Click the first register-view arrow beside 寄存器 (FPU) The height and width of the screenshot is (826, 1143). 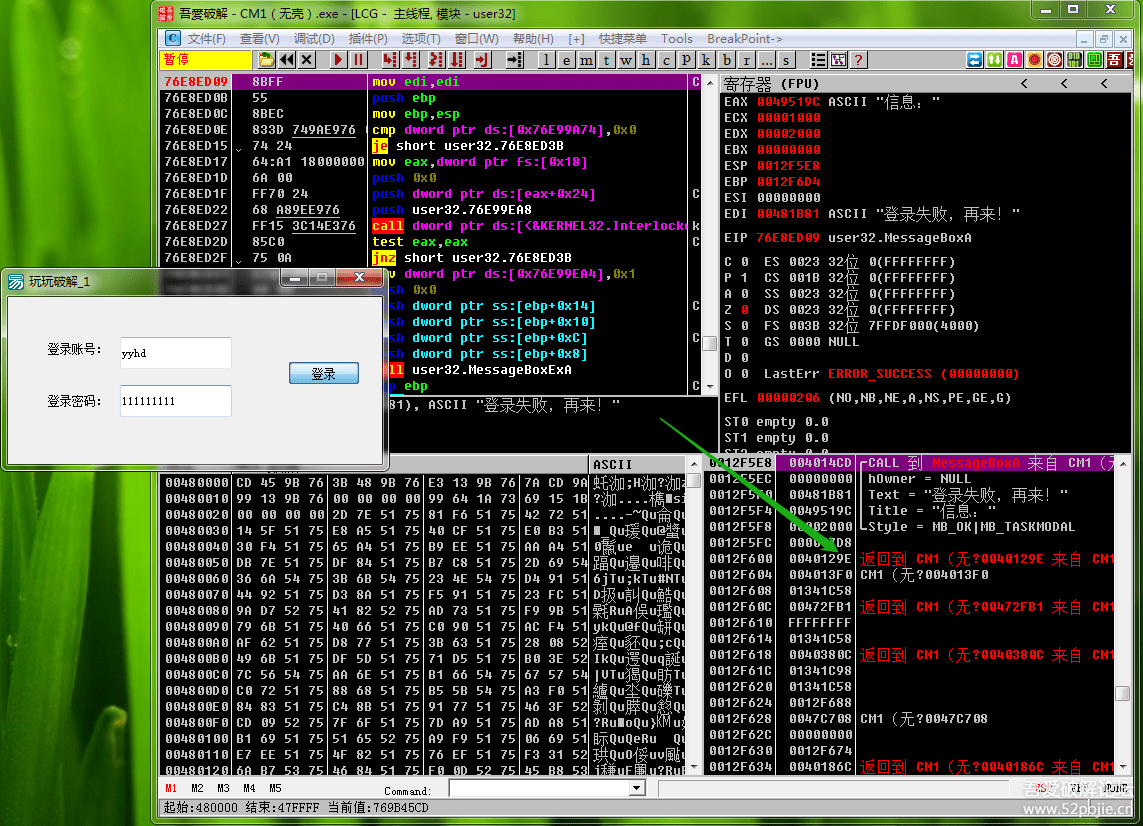(1023, 83)
